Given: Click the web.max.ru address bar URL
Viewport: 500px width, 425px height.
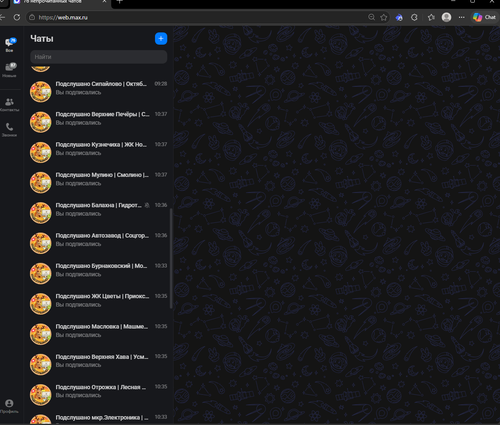Looking at the screenshot, I should tap(63, 17).
